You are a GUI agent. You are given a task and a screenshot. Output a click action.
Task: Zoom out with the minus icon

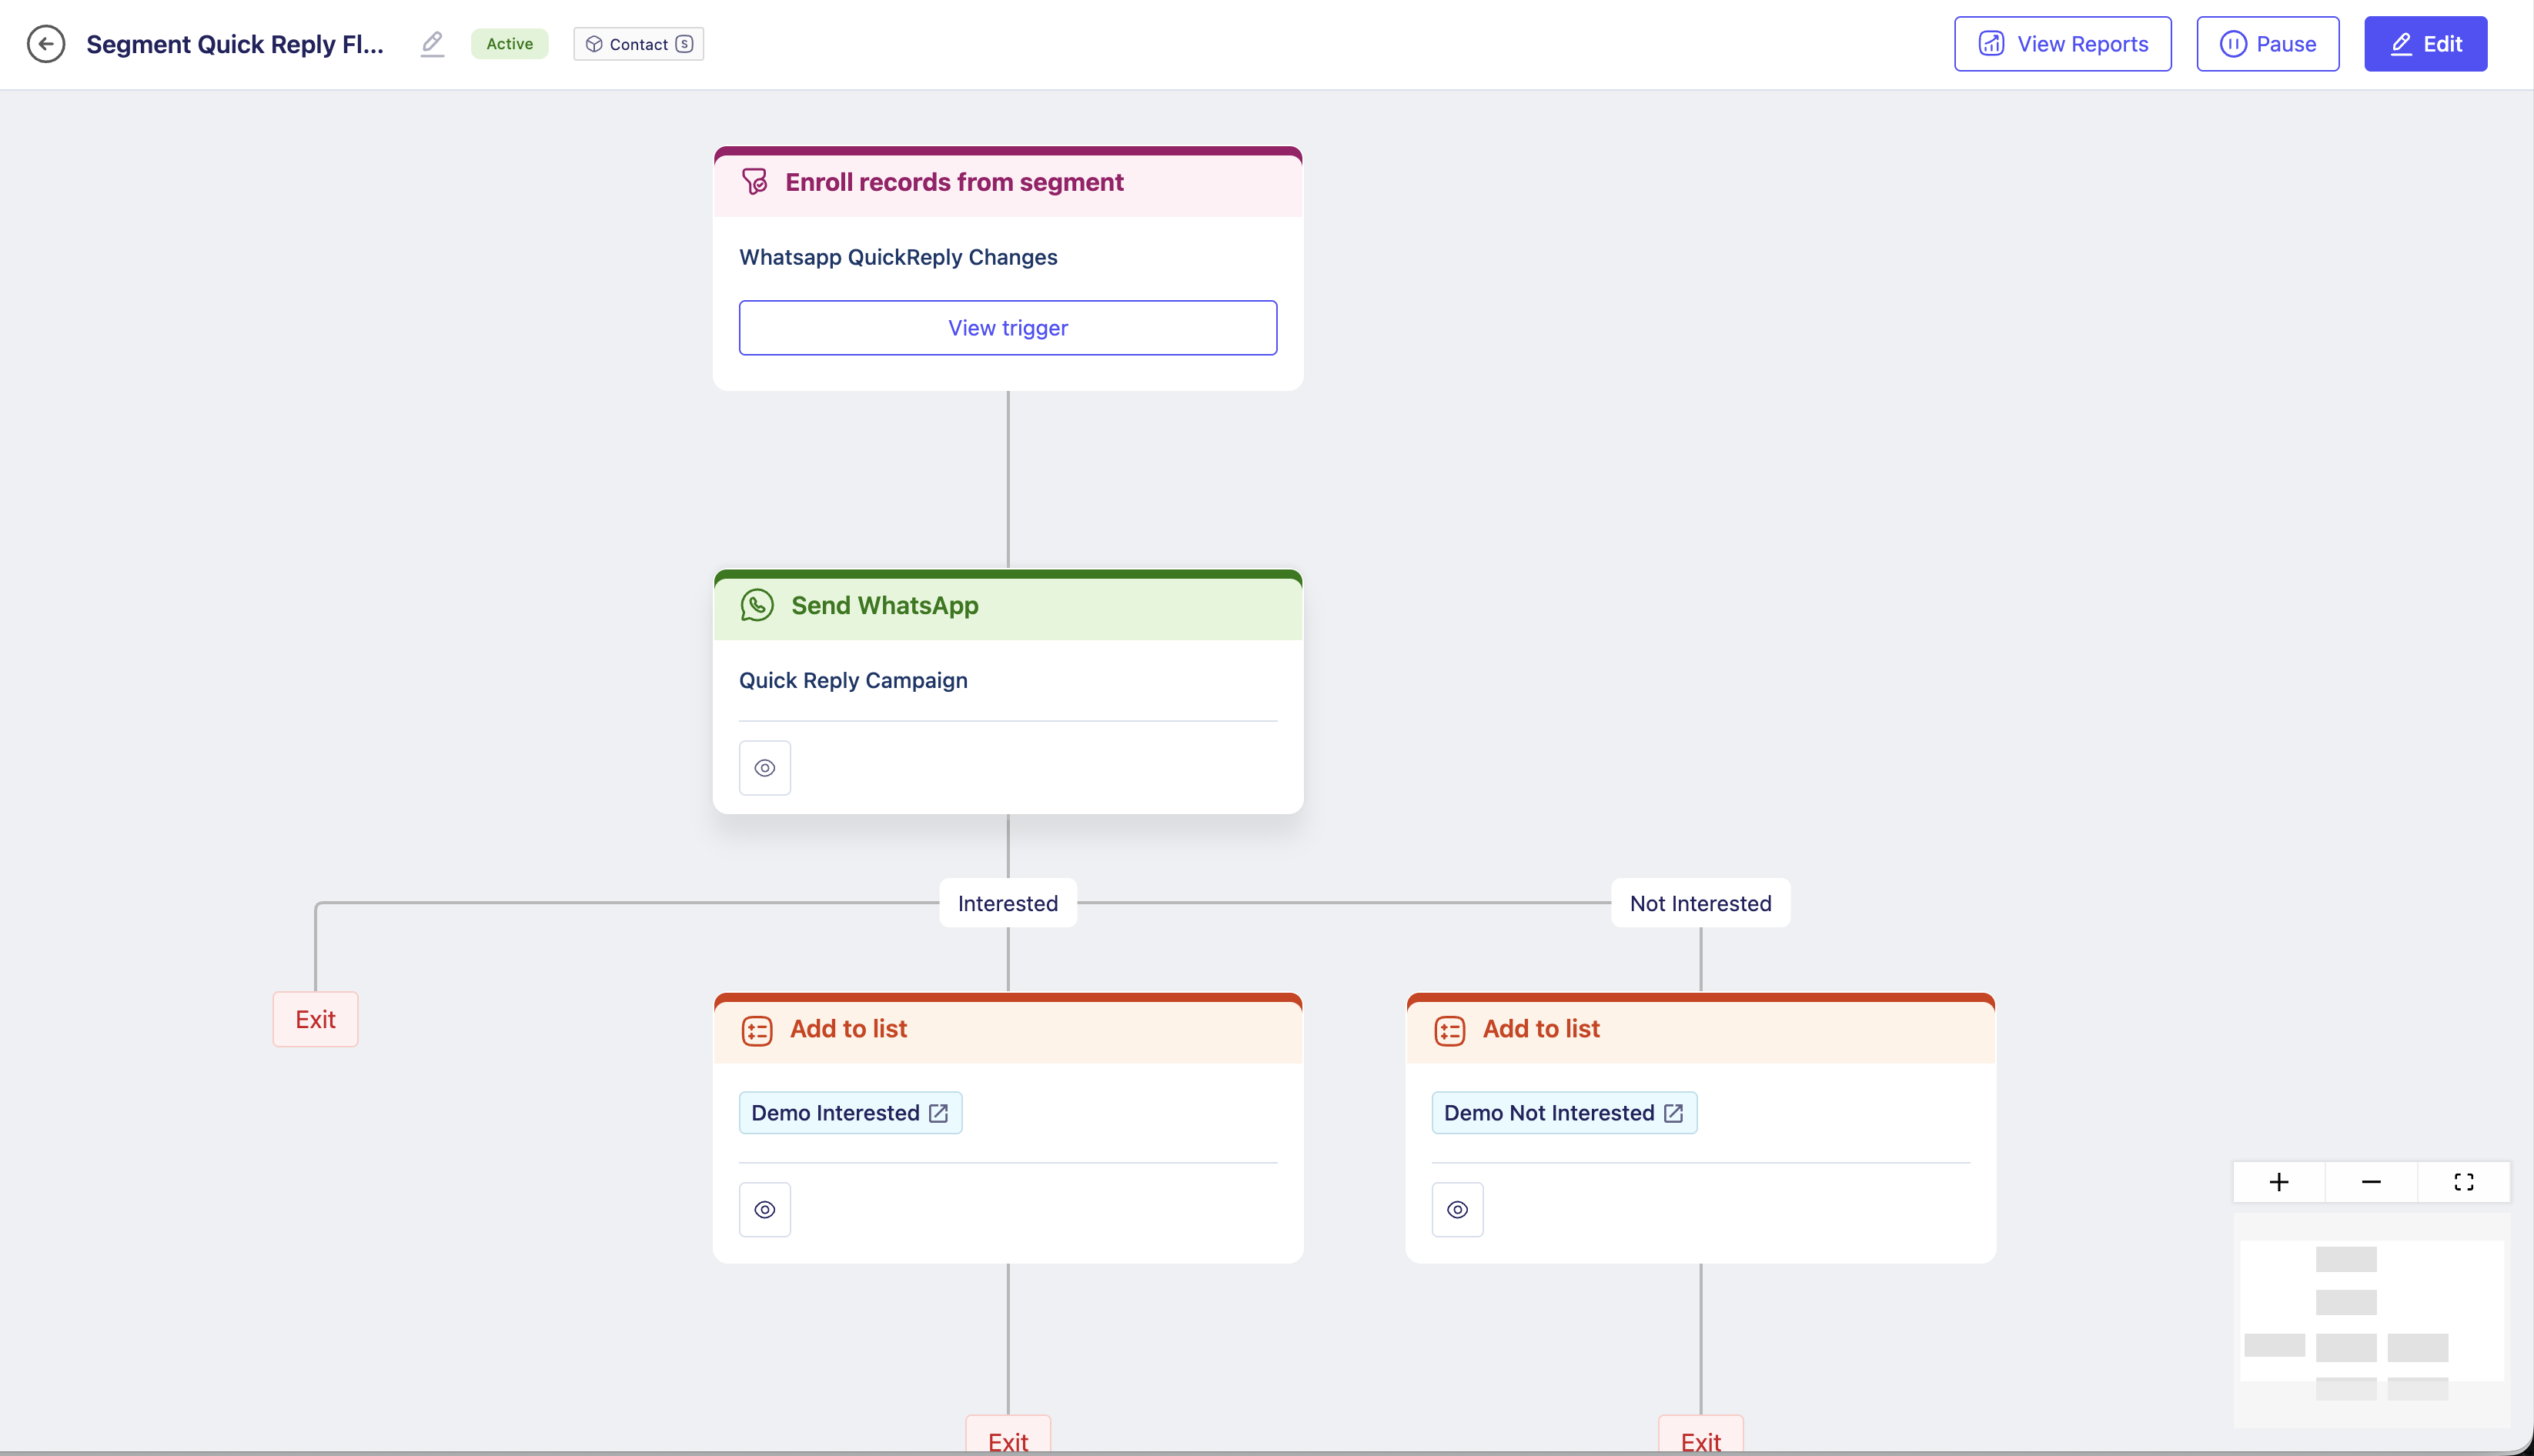click(2371, 1182)
